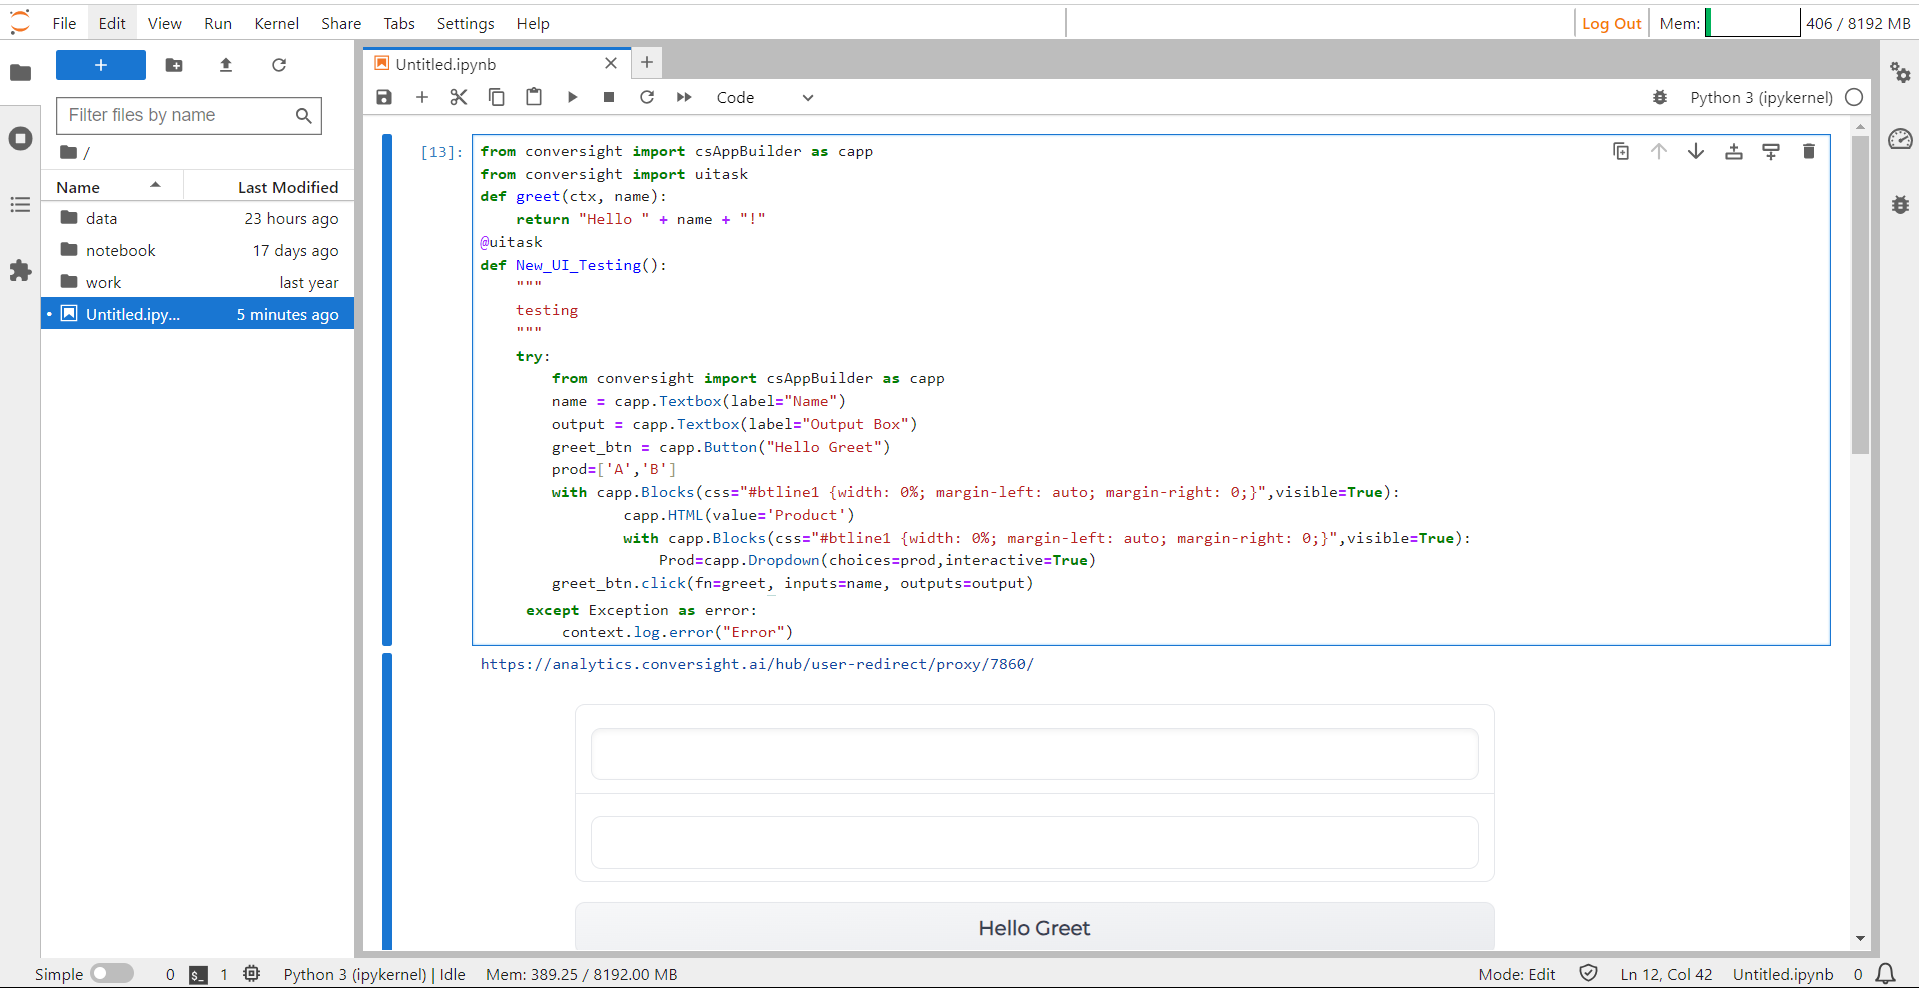Restart the kernel toolbar icon
1919x988 pixels.
[x=647, y=97]
